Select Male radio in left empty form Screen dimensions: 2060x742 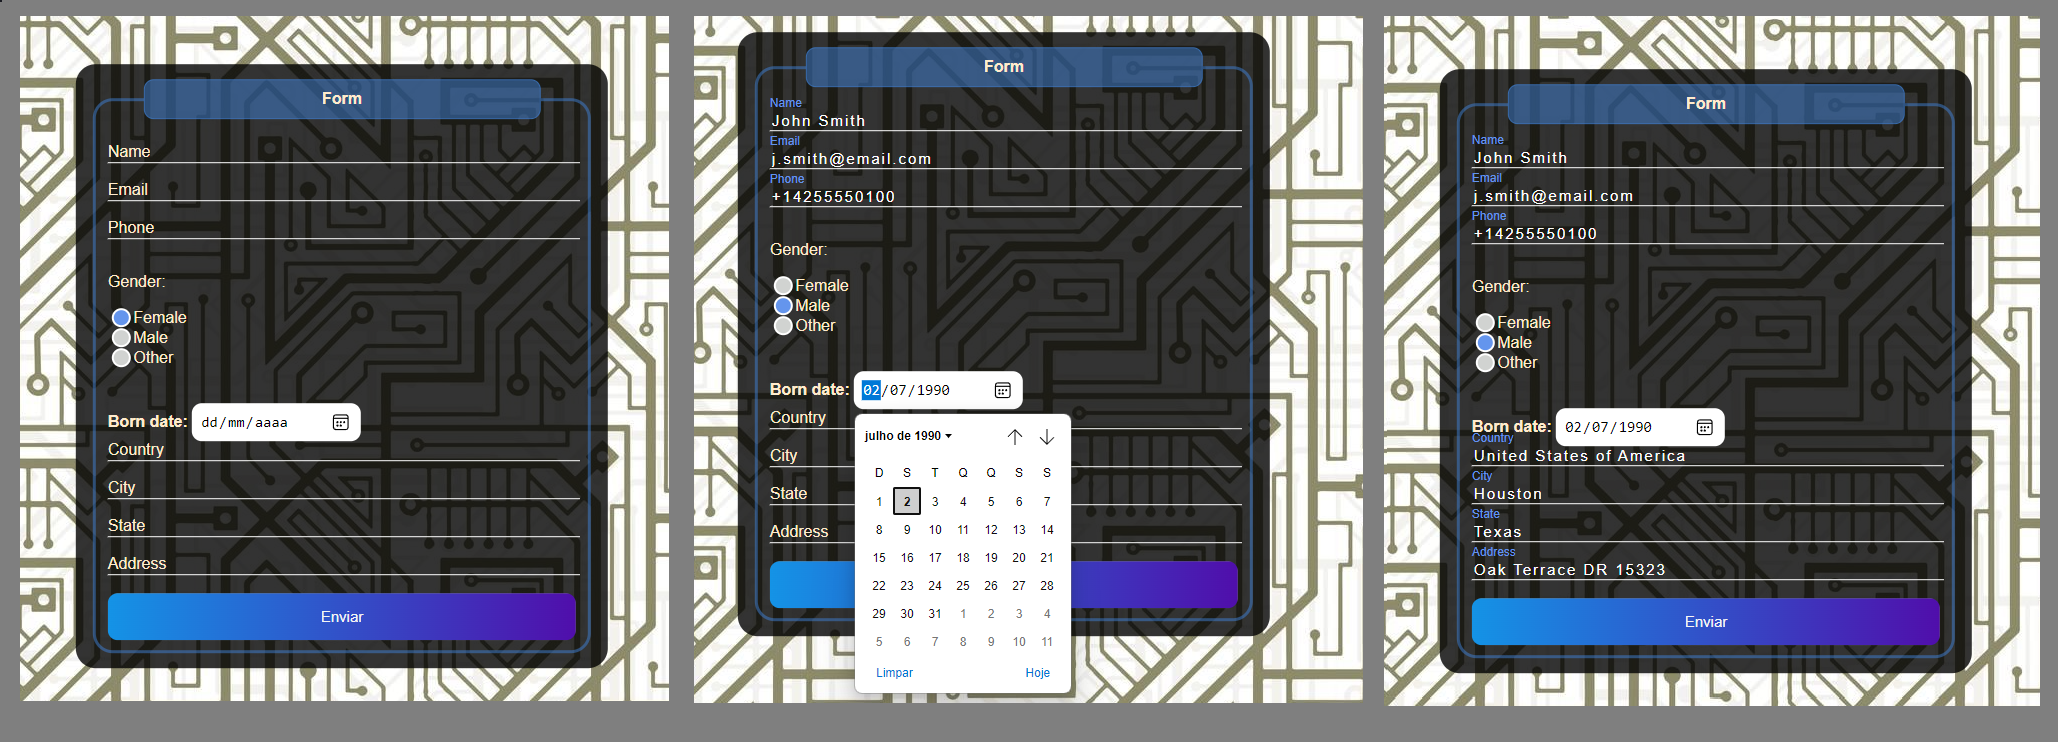point(121,338)
